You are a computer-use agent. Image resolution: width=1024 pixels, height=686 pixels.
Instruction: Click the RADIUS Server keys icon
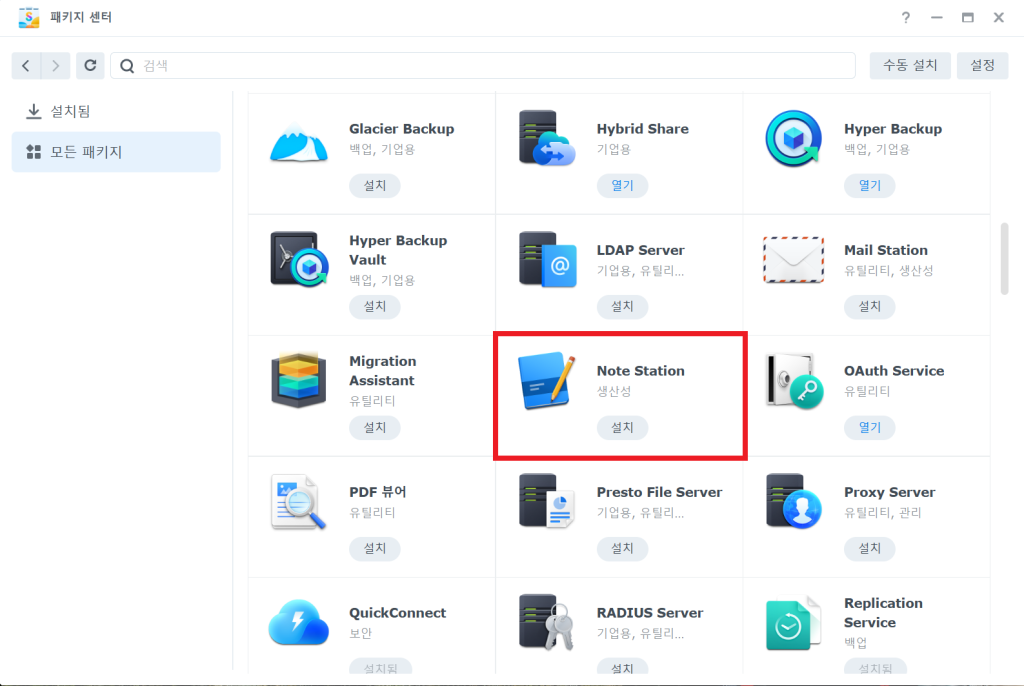[547, 622]
